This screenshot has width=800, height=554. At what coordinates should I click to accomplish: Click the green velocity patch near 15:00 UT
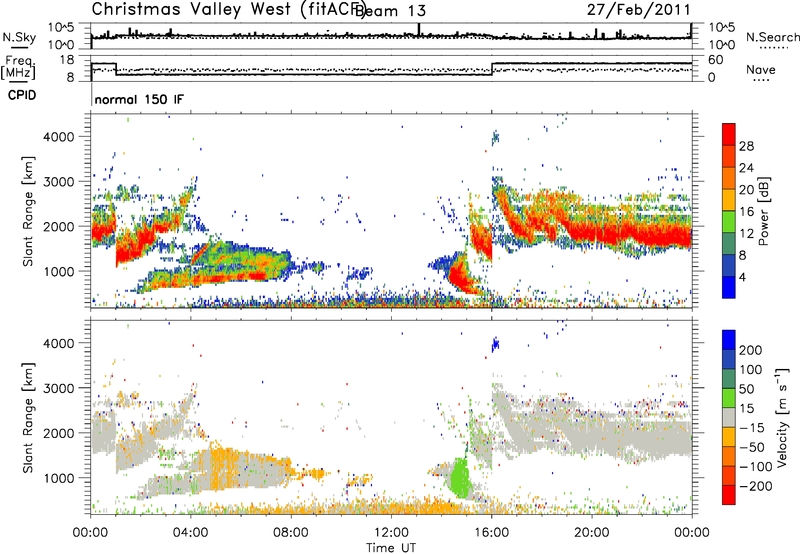coord(461,478)
